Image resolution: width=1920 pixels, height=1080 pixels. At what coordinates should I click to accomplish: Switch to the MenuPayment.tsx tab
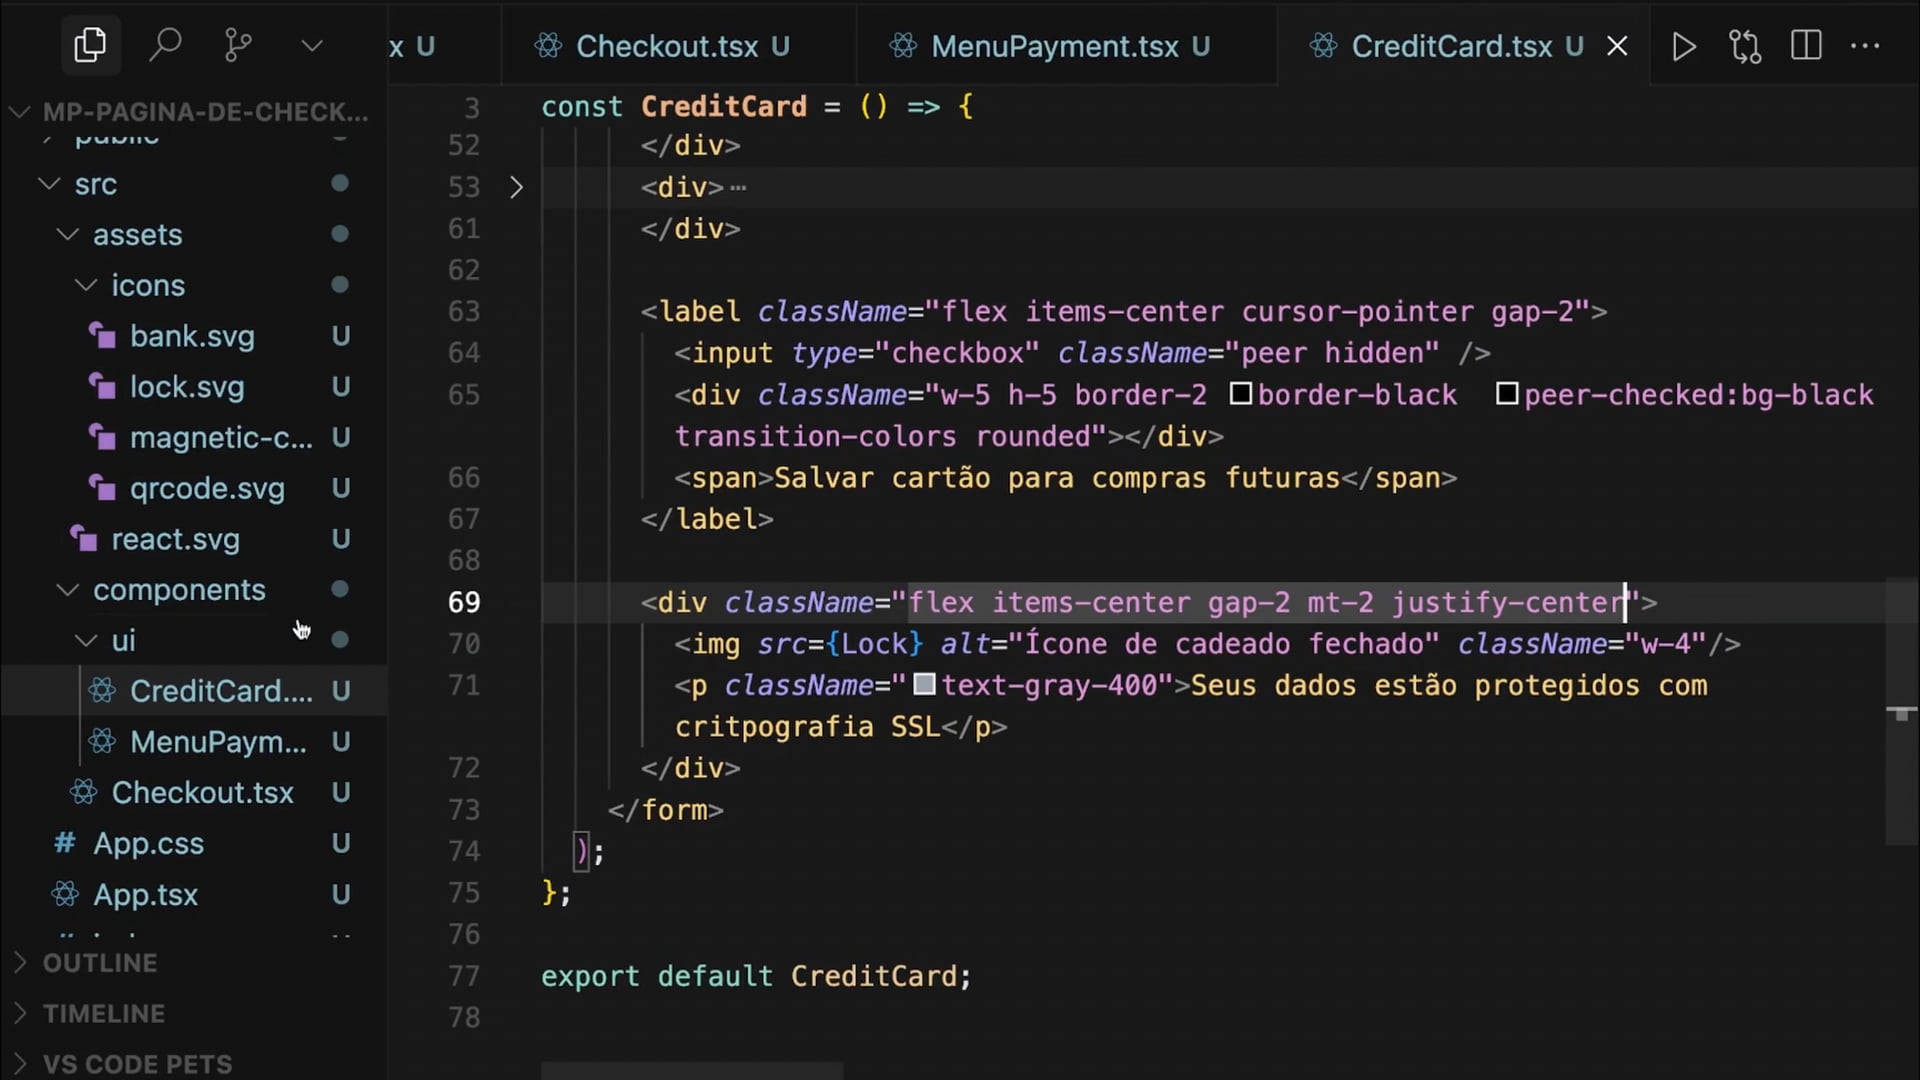[x=1054, y=46]
